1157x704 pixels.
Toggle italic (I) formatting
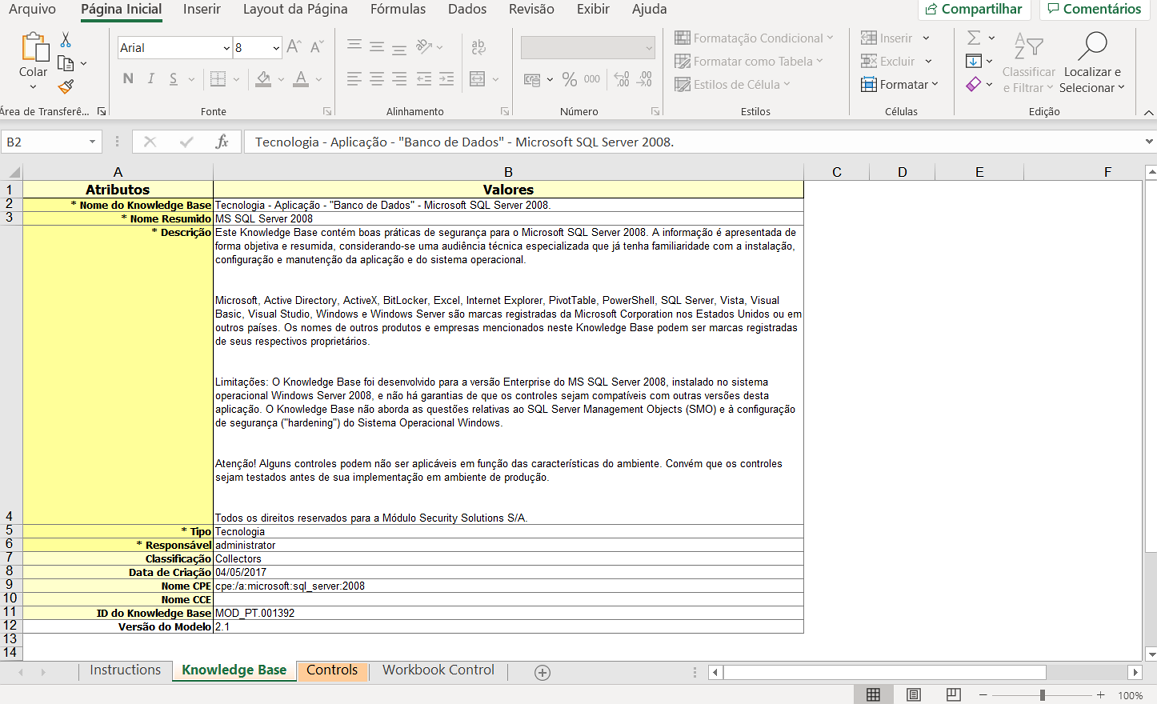[x=151, y=79]
